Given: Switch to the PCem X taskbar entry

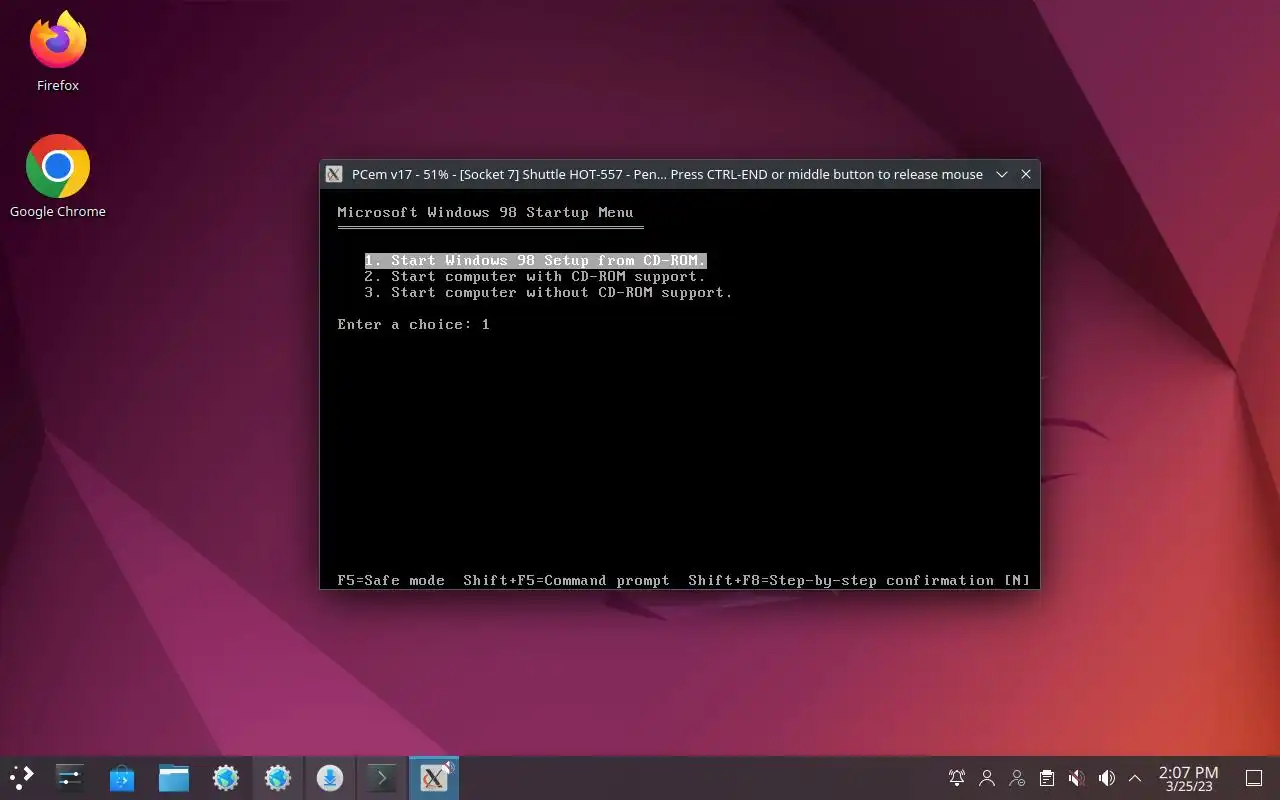Looking at the screenshot, I should (434, 777).
